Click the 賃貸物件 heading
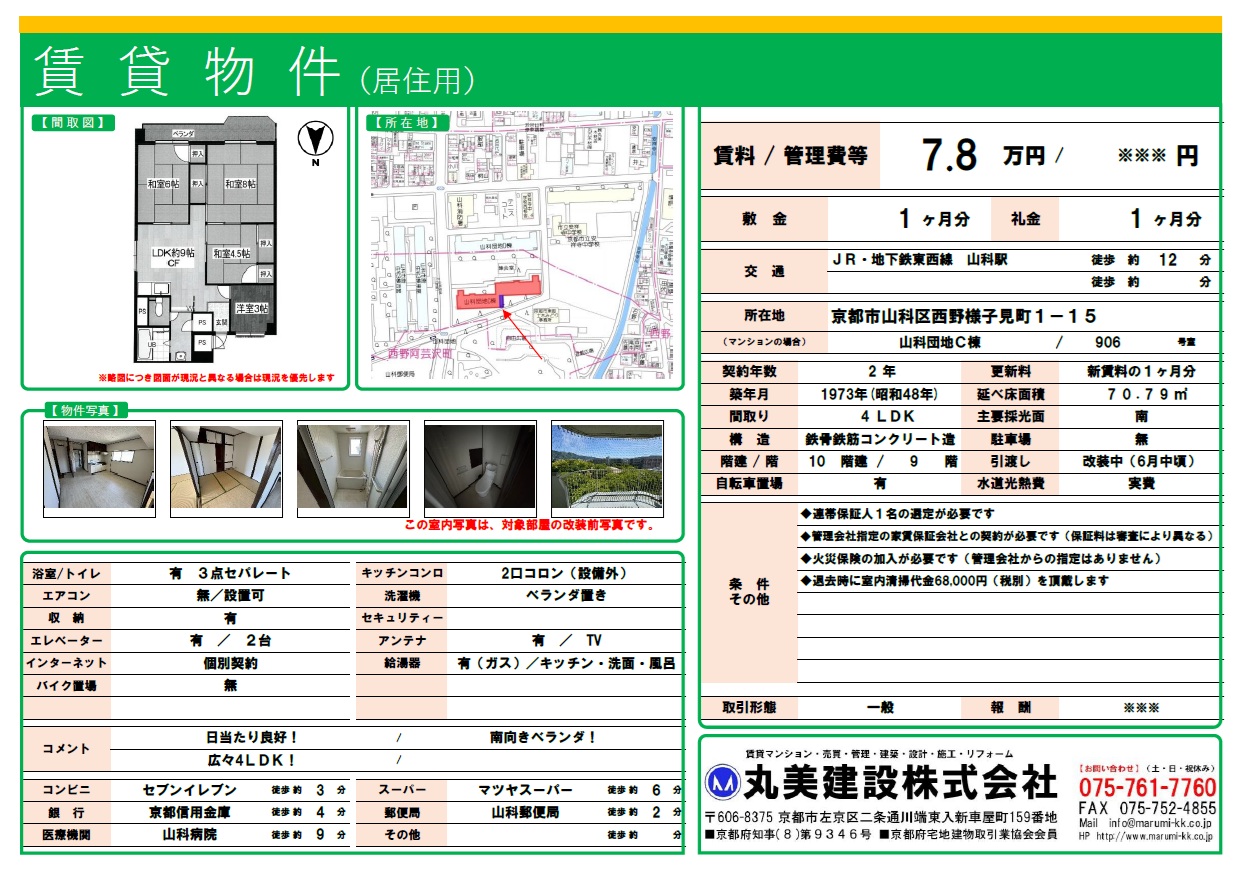 tap(187, 70)
